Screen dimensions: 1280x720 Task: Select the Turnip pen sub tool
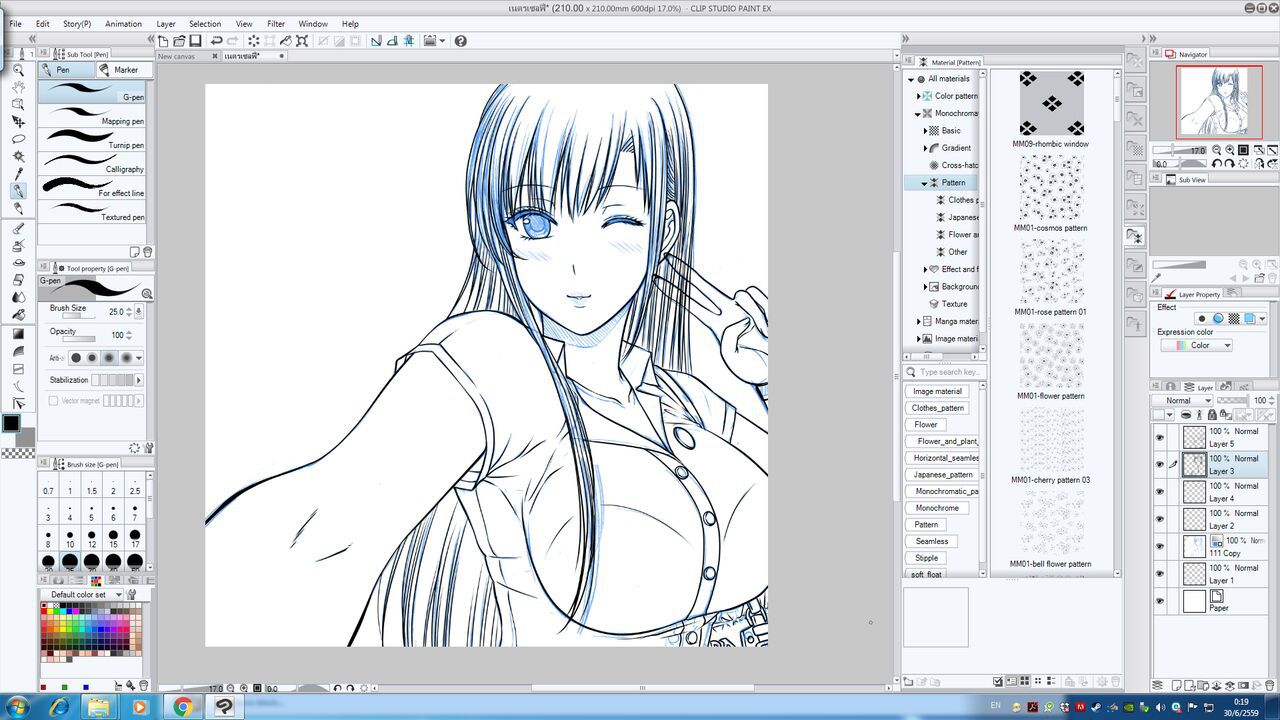coord(92,139)
